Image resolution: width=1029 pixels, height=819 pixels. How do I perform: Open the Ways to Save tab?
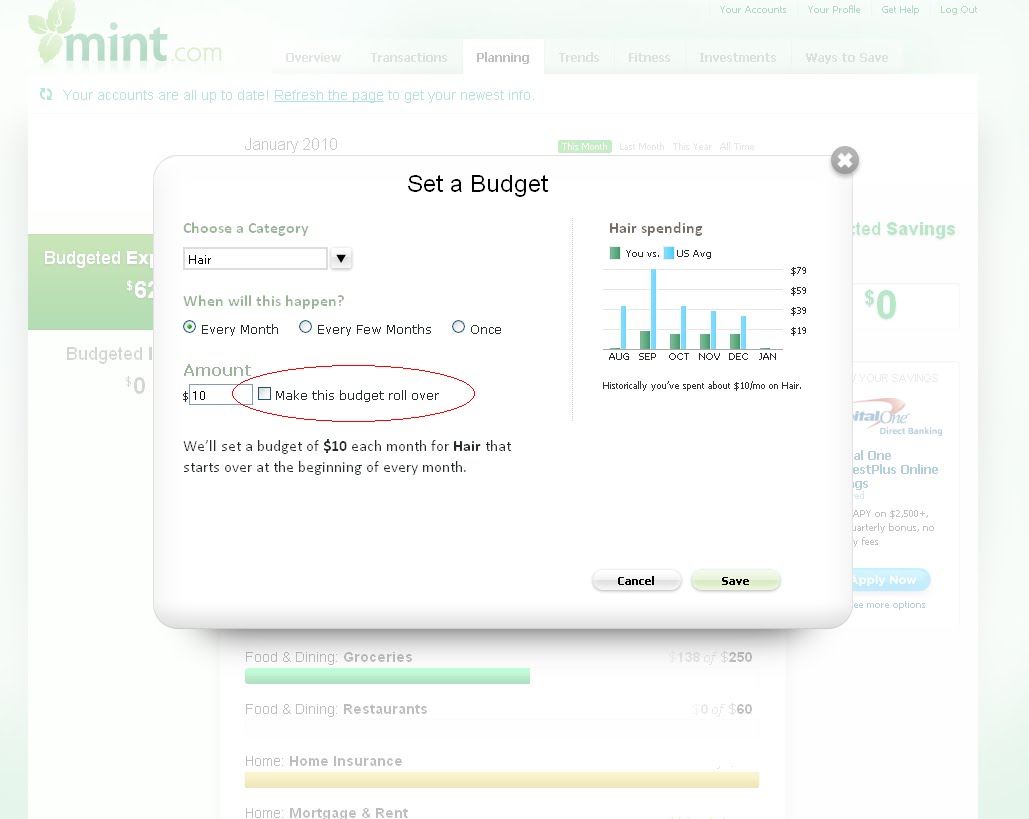click(x=847, y=58)
